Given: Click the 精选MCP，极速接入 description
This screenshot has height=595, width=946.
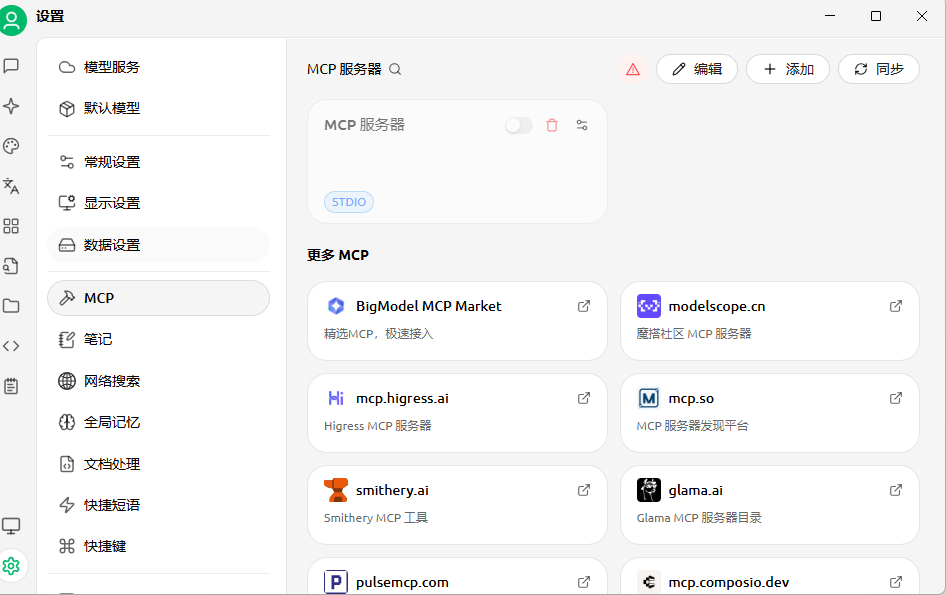Looking at the screenshot, I should coord(378,334).
